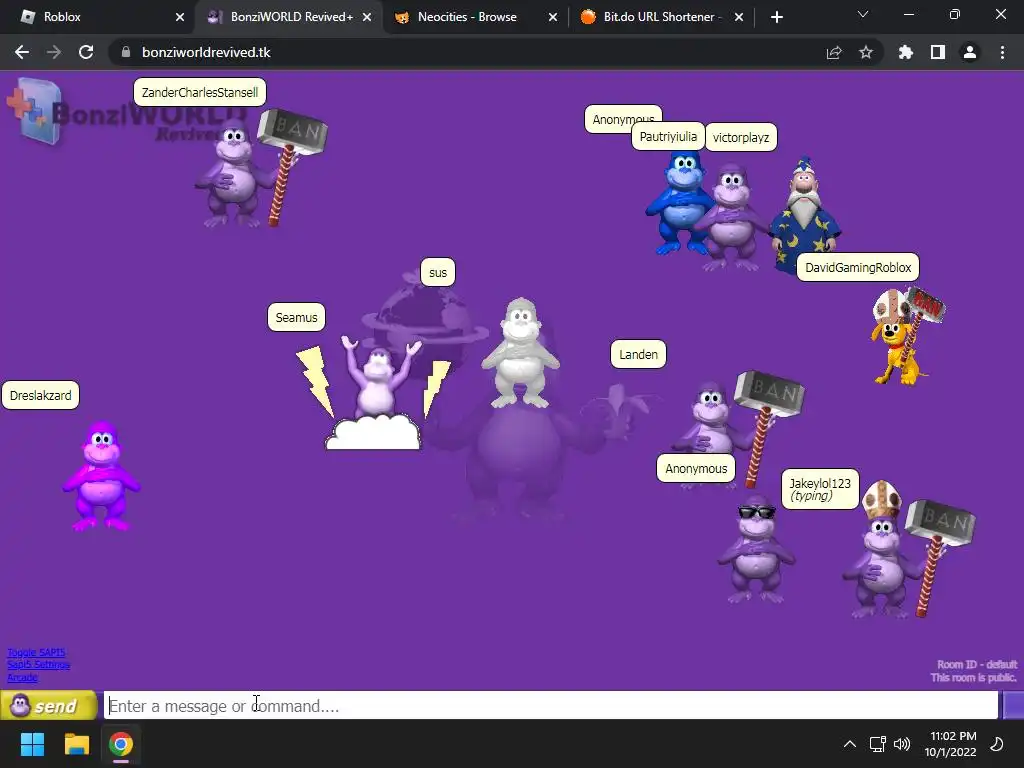
Task: Reload the BonziWORLD page
Action: point(86,52)
